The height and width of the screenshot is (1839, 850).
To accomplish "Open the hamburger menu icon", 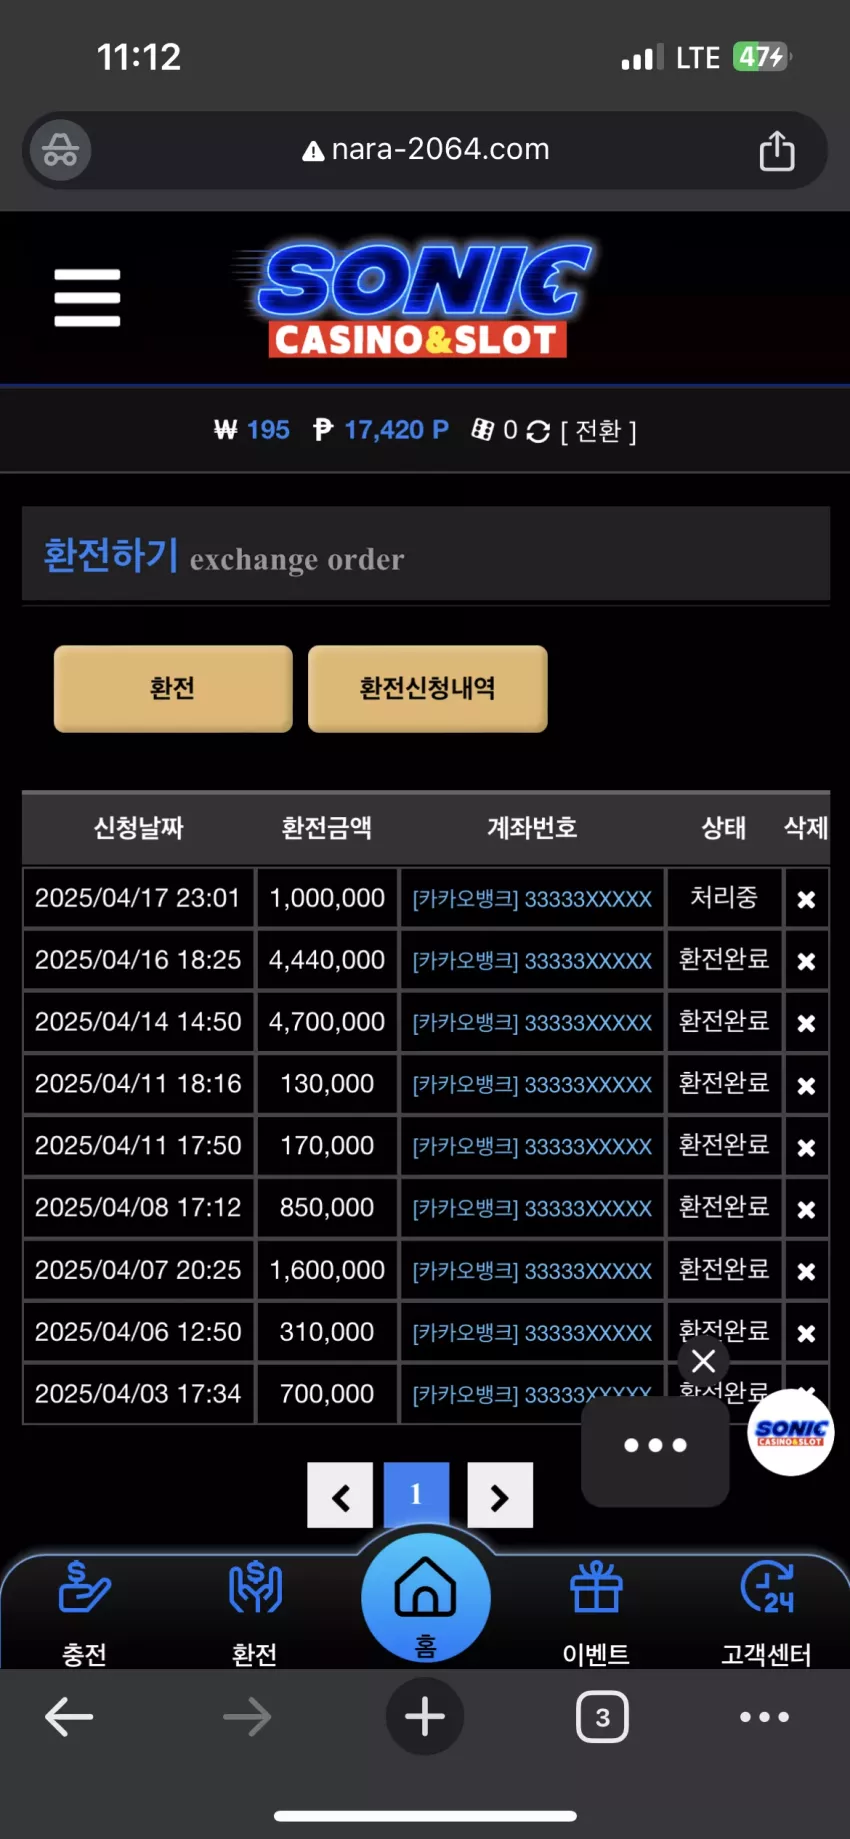I will point(87,297).
